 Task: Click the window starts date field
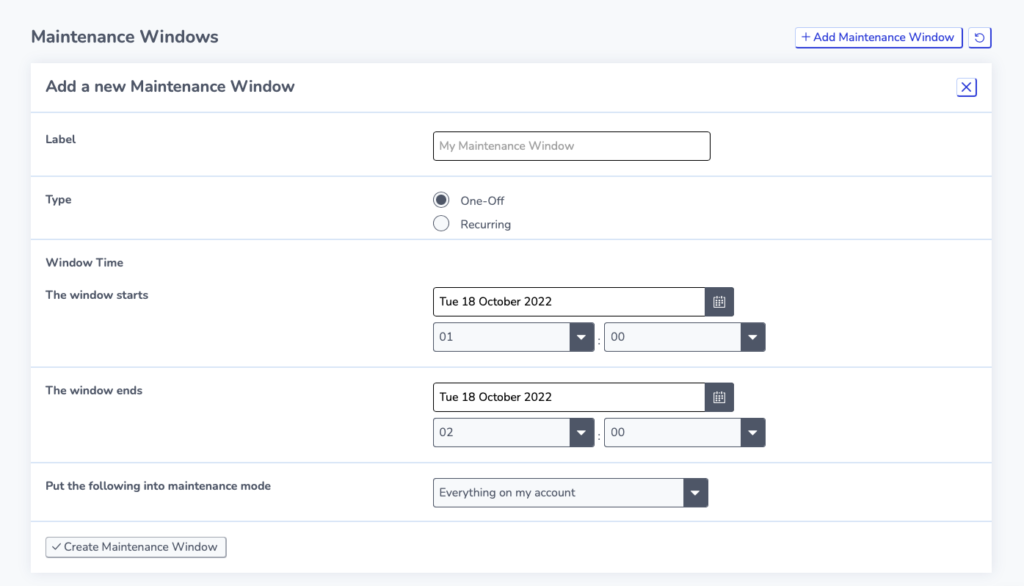[x=569, y=302]
